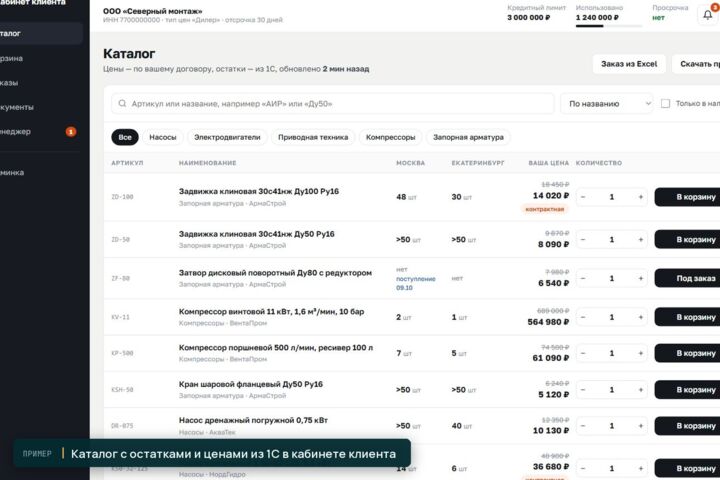
Task: Decrease quantity for Насос дренажный row
Action: 583,426
